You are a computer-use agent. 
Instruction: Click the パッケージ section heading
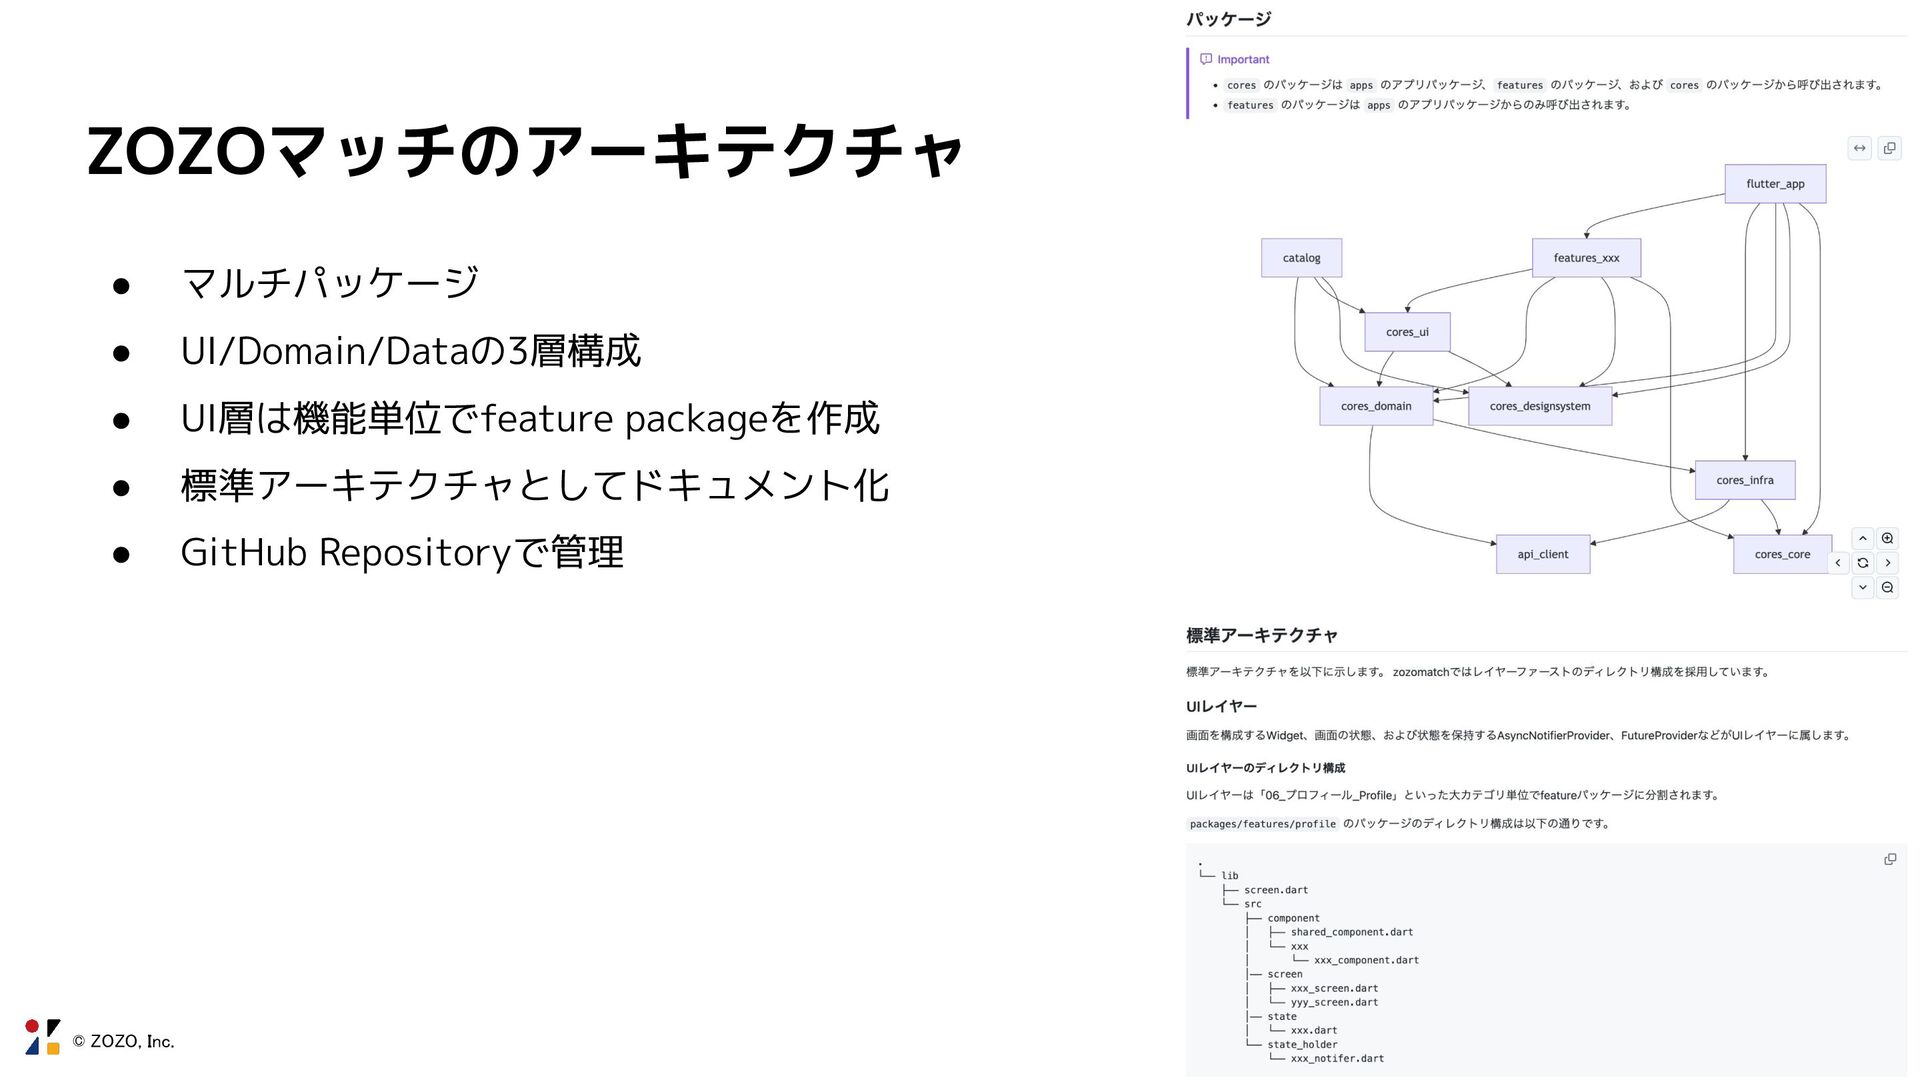pyautogui.click(x=1229, y=19)
